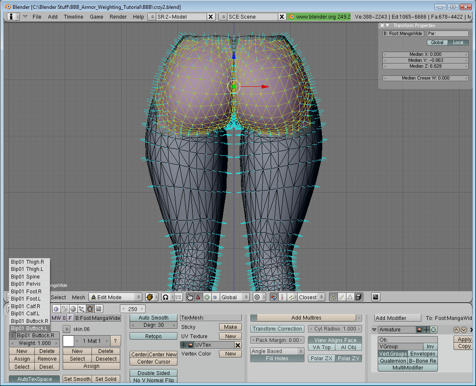Toggle Fill Holes option
The image size is (476, 386).
click(277, 358)
